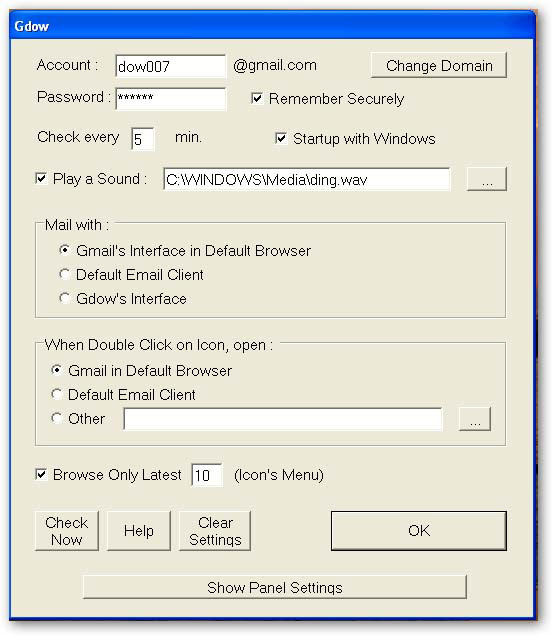Open browse dialog for Other program path
552x635 pixels.
point(475,419)
